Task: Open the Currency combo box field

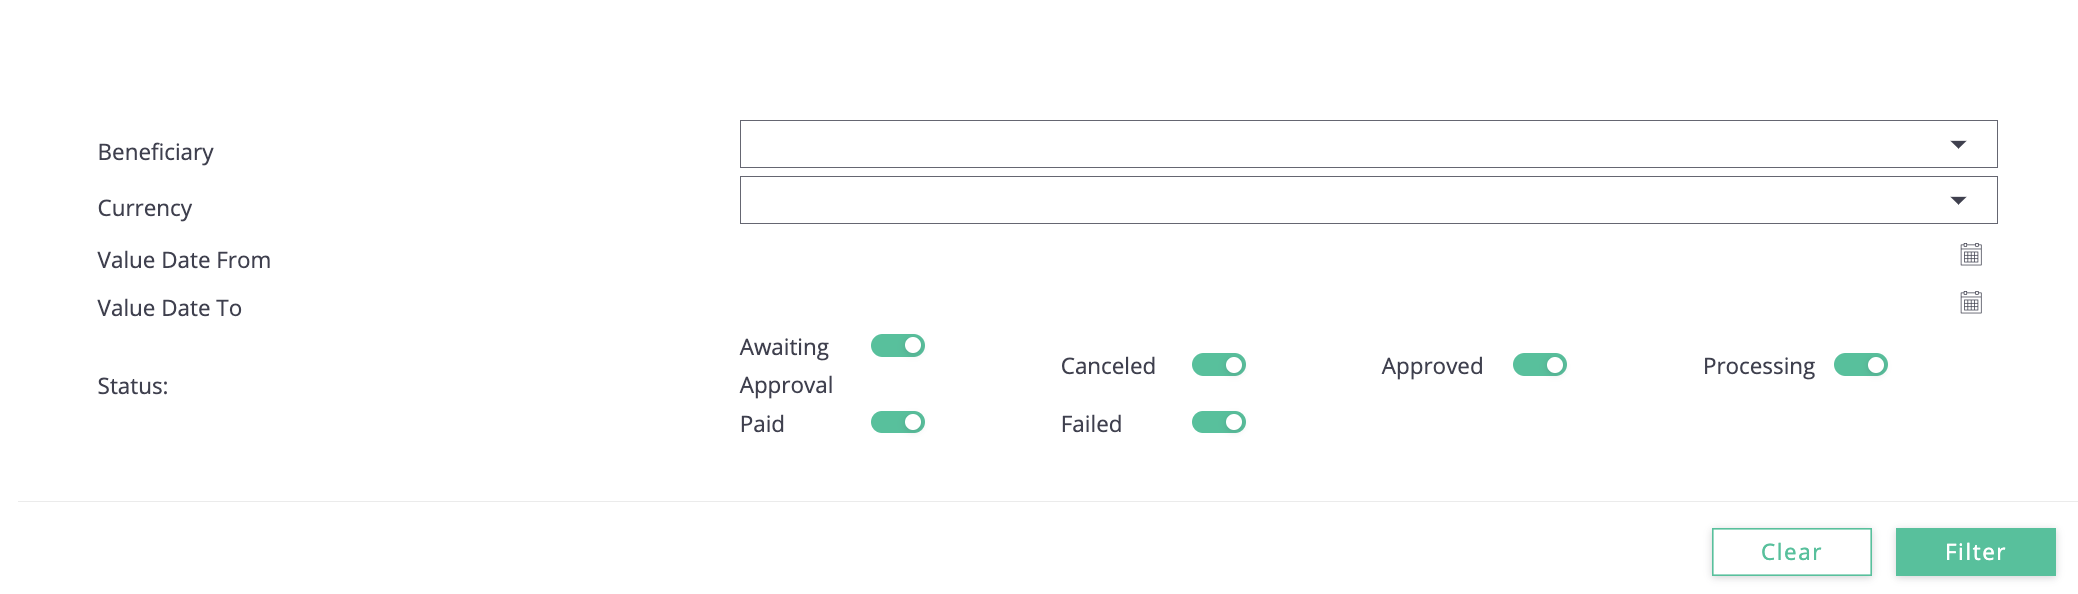Action: (x=1368, y=200)
